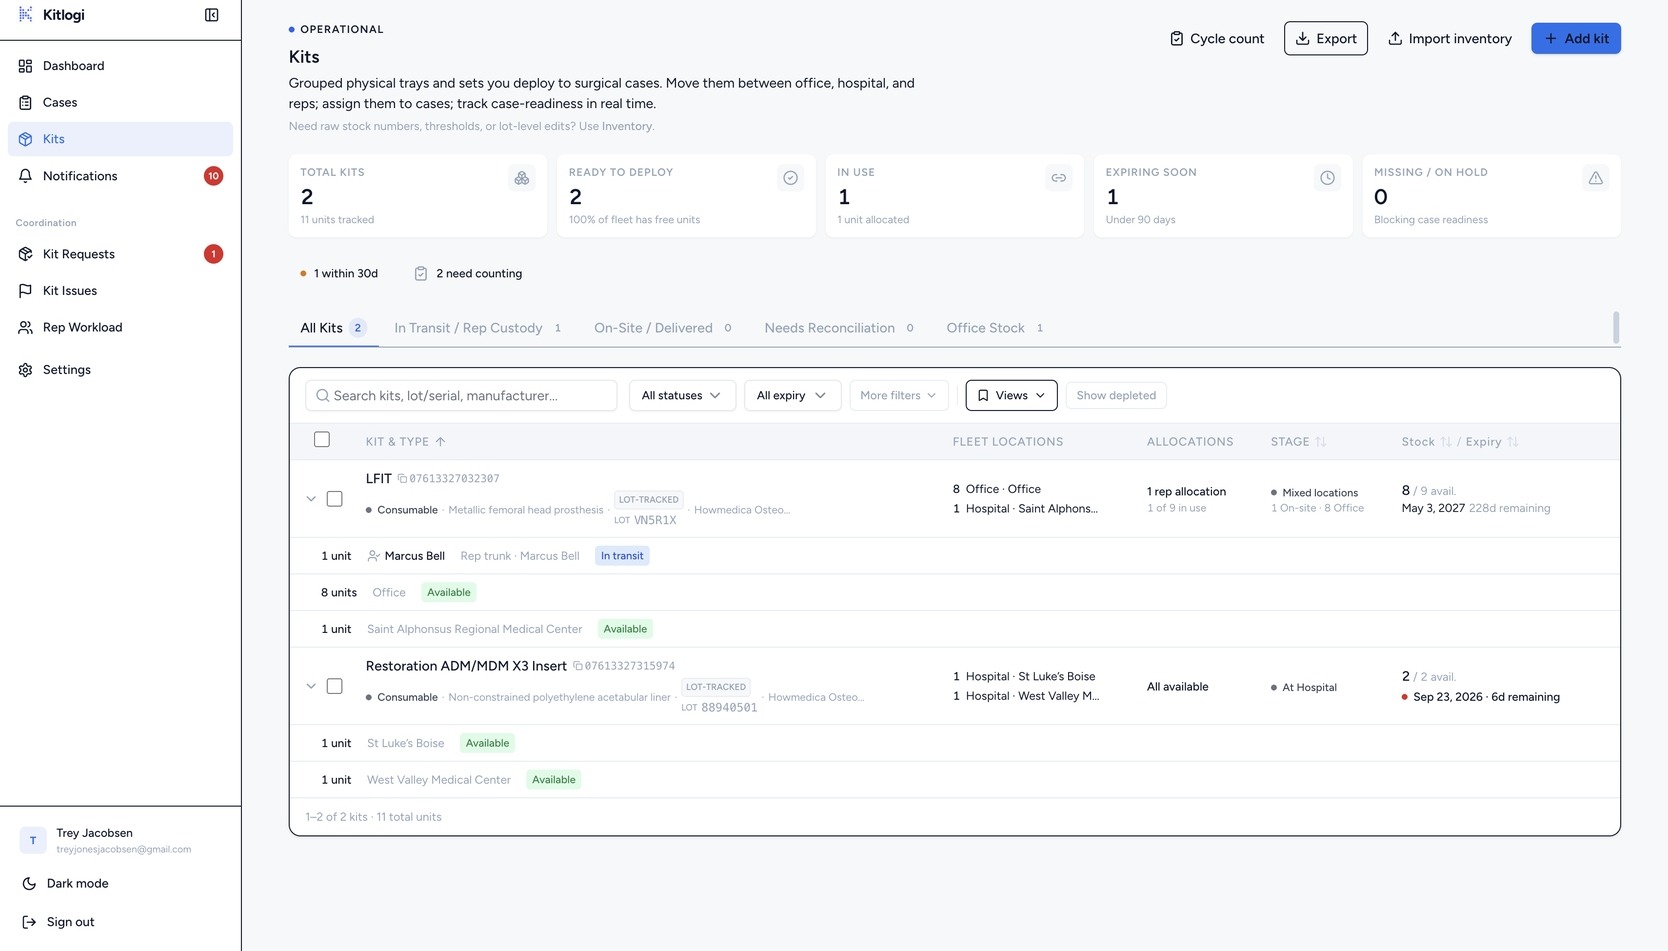Select Kits in the sidebar

(x=120, y=139)
